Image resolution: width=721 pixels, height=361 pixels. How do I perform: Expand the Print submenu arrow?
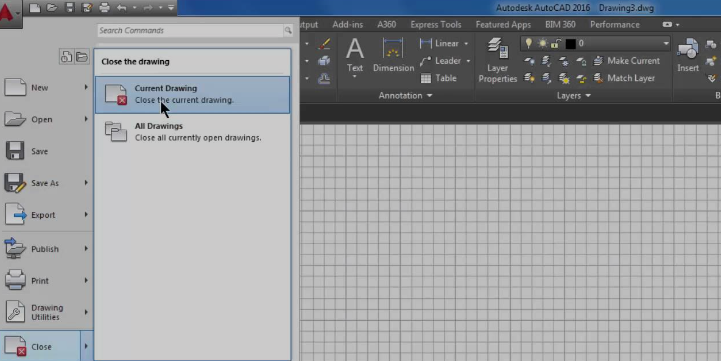pos(86,280)
